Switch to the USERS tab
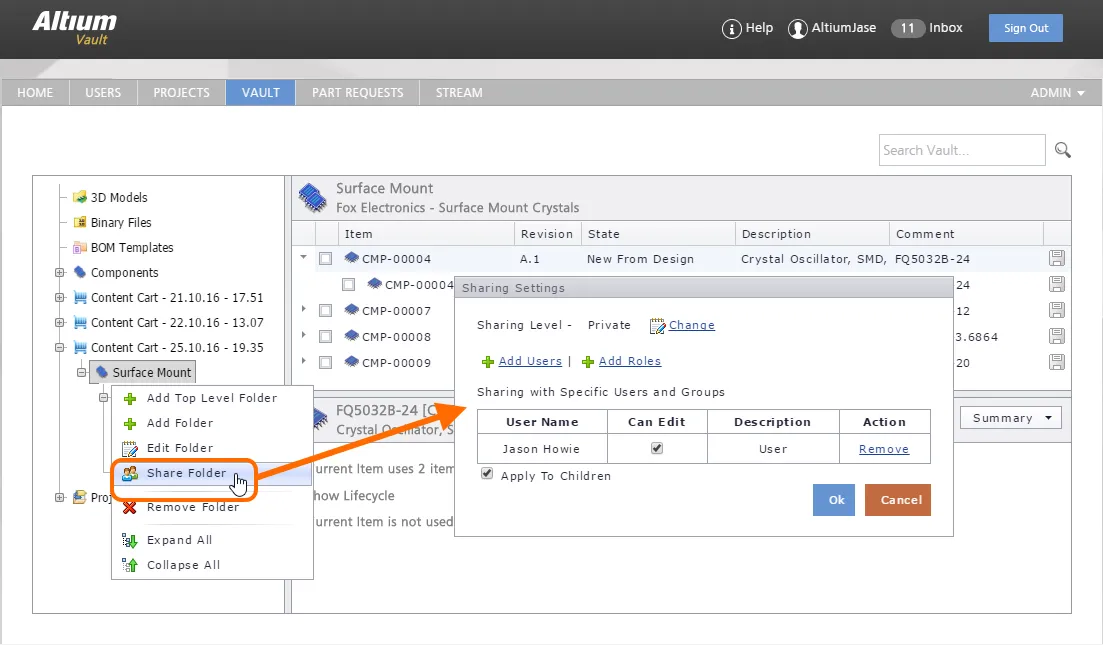 [x=103, y=93]
